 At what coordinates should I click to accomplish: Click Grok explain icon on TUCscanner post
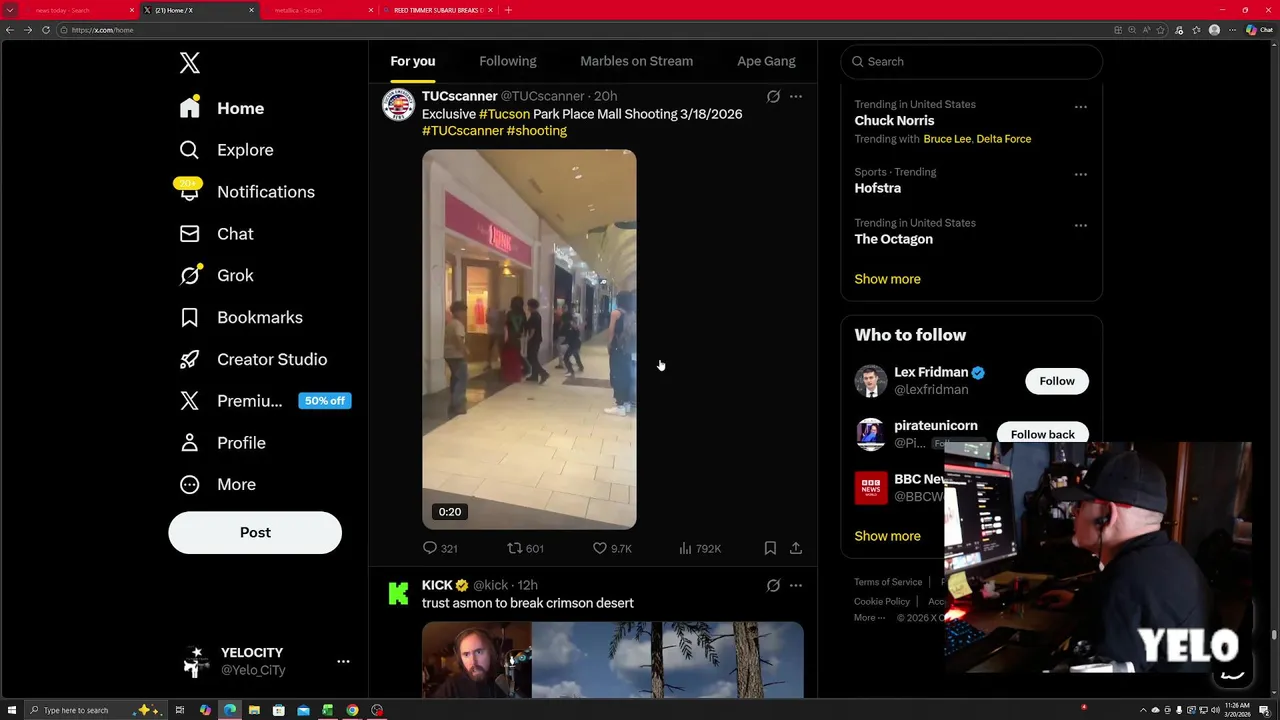[x=773, y=97]
